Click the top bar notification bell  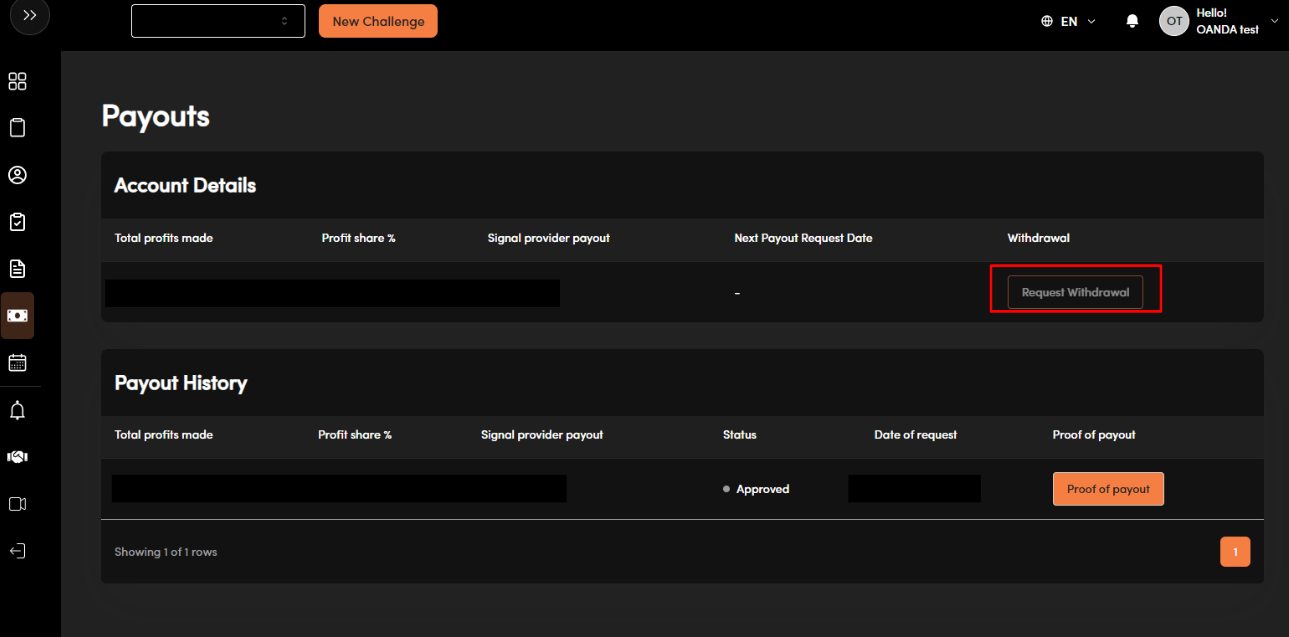(1132, 21)
